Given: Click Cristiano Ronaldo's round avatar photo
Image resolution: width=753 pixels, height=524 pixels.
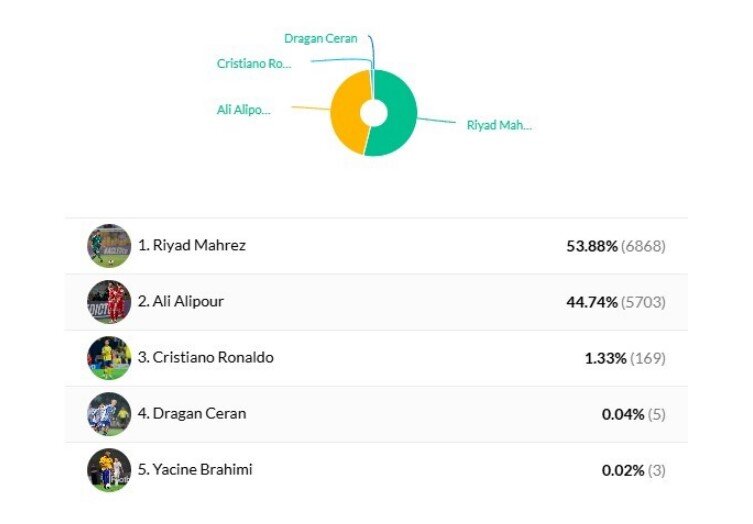Looking at the screenshot, I should pos(109,358).
